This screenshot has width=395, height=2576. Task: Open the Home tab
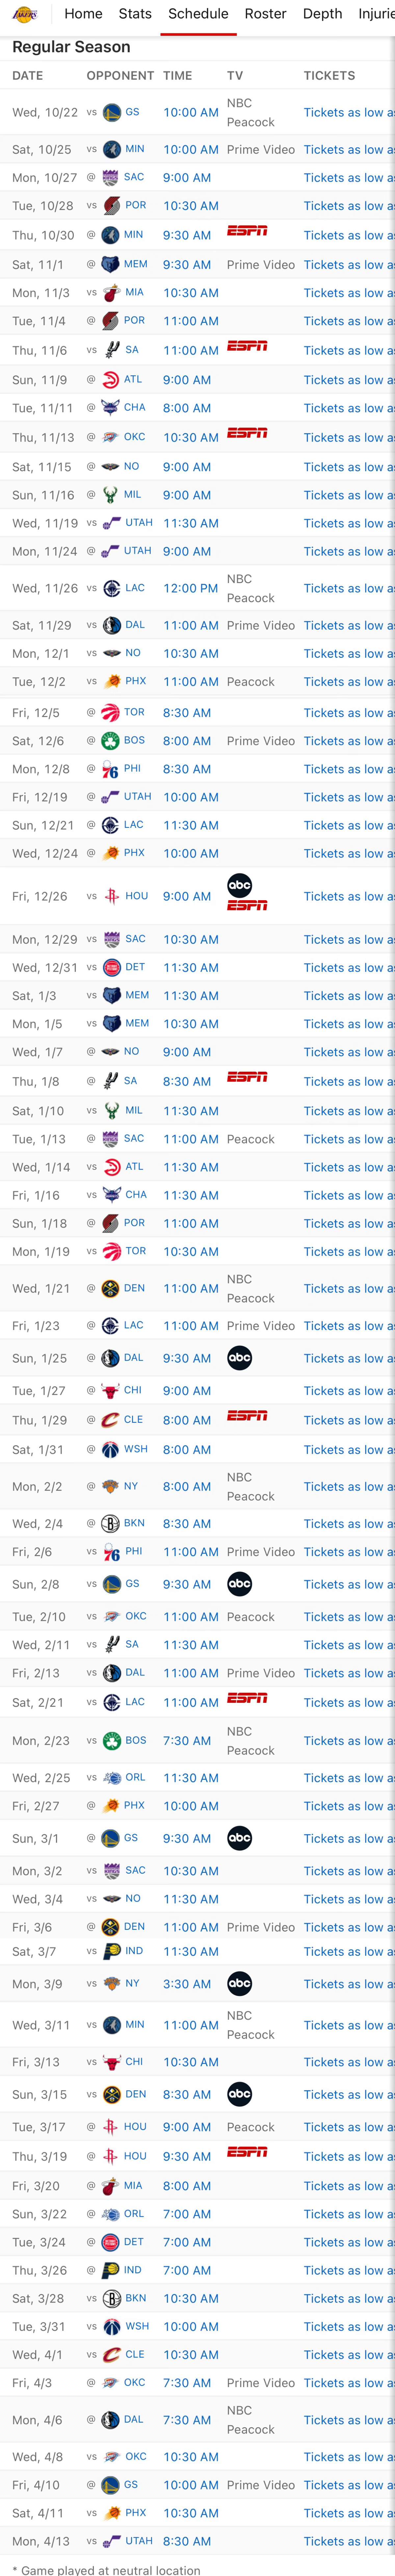tap(83, 14)
